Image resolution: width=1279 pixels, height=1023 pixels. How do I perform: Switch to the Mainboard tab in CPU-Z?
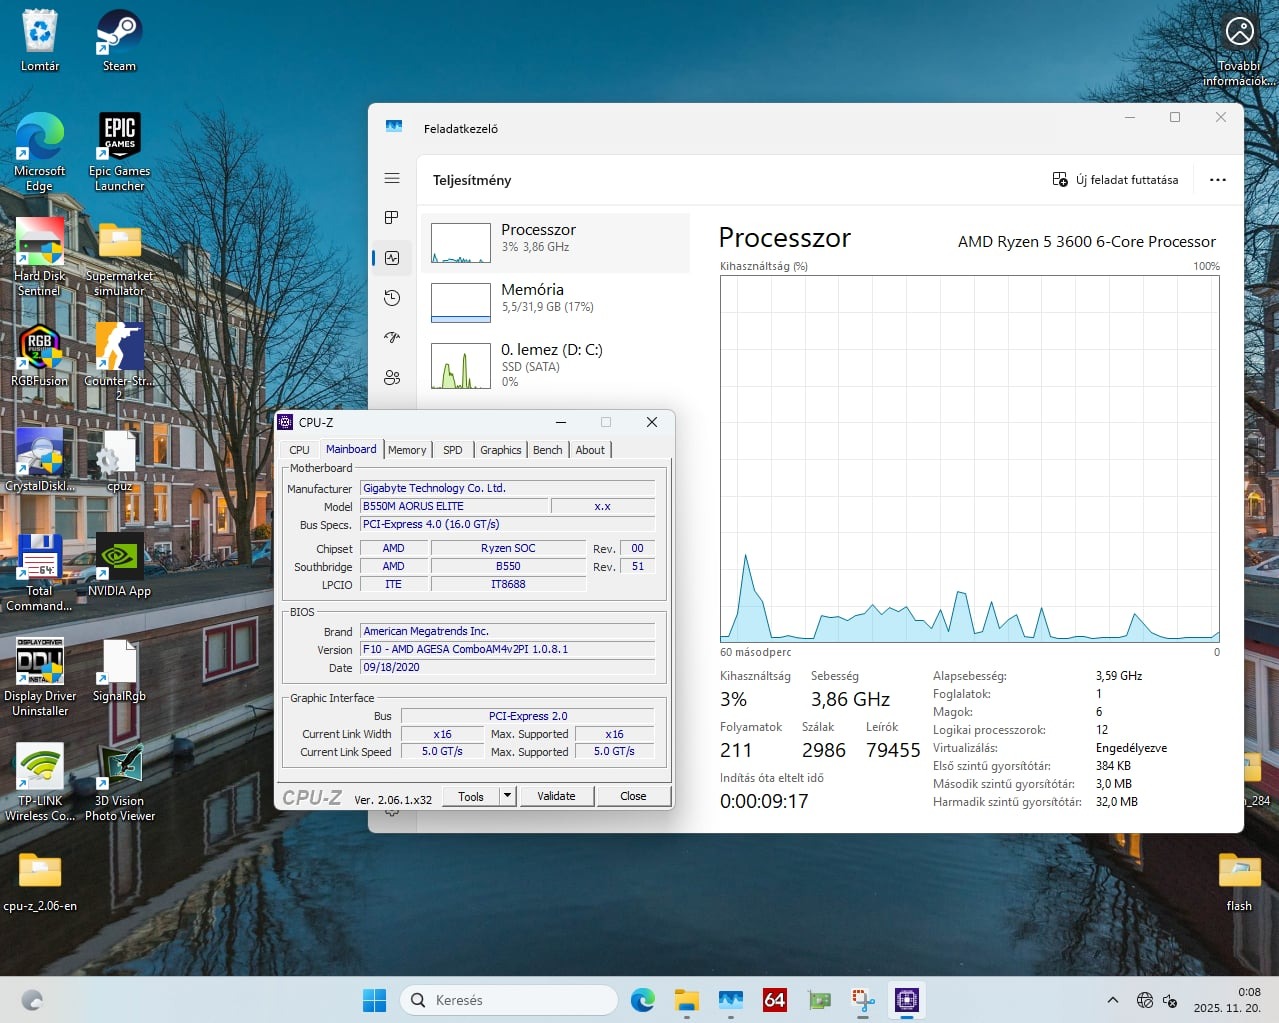351,449
